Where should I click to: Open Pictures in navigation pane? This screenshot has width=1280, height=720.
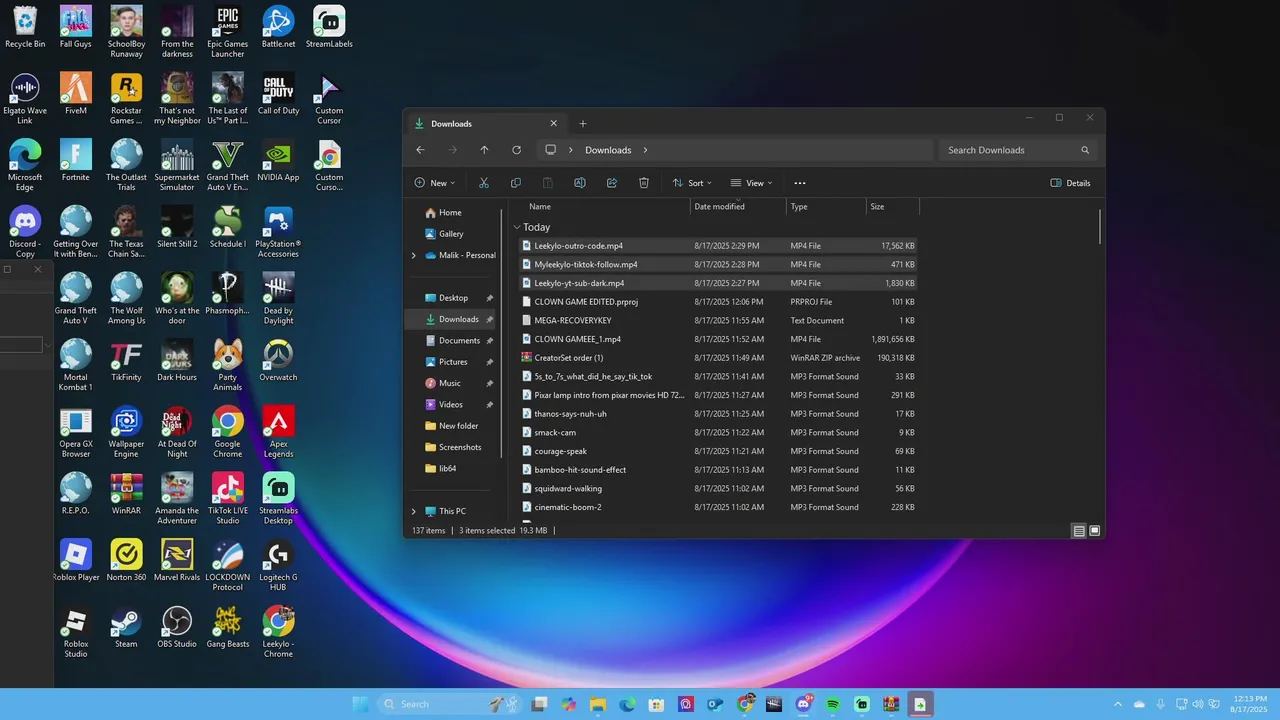click(453, 362)
